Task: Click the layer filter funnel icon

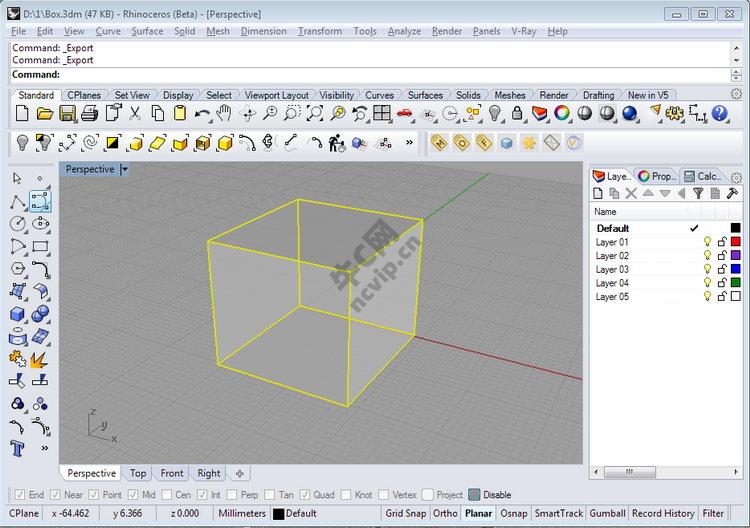Action: pos(698,193)
